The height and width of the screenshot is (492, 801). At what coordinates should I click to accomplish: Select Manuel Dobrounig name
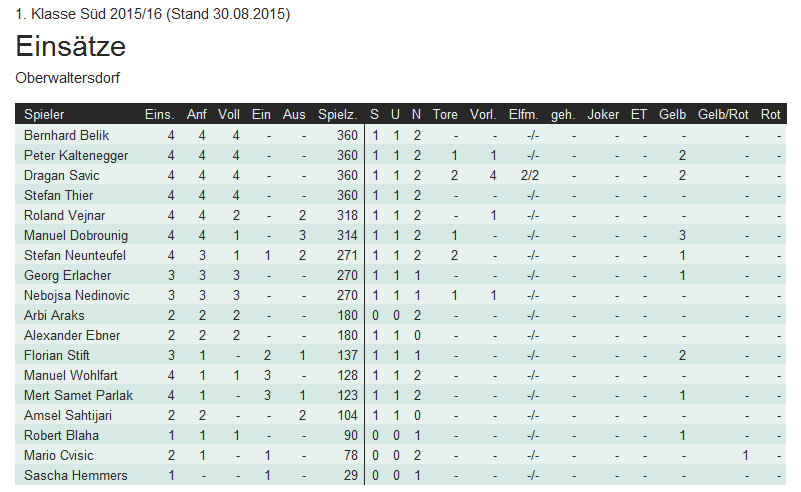pos(76,235)
